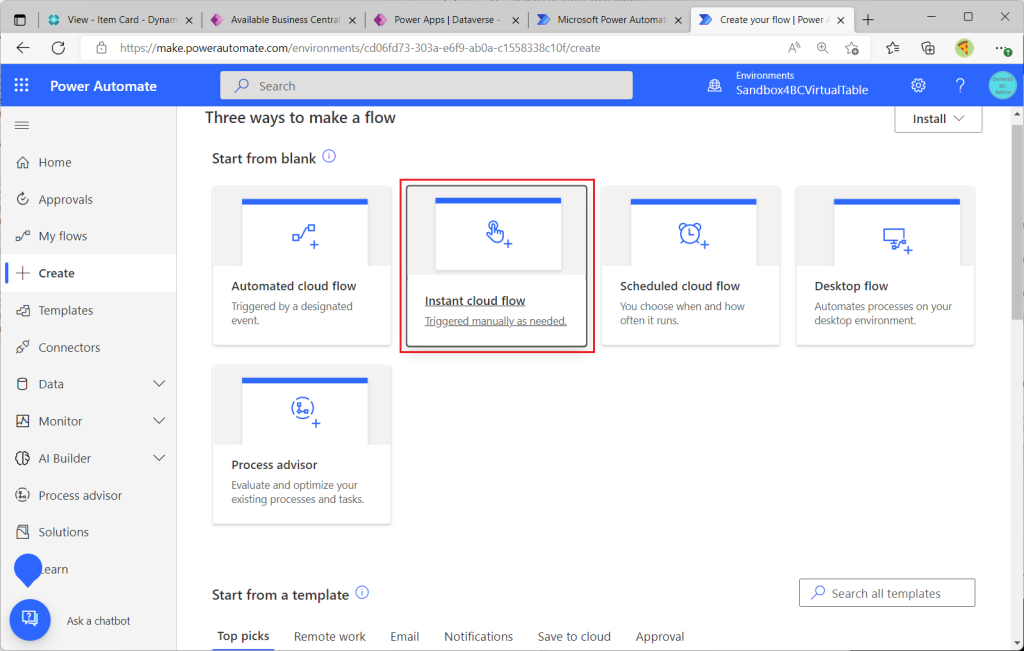The width and height of the screenshot is (1024, 651).
Task: Select the Save to cloud template tab
Action: (x=574, y=636)
